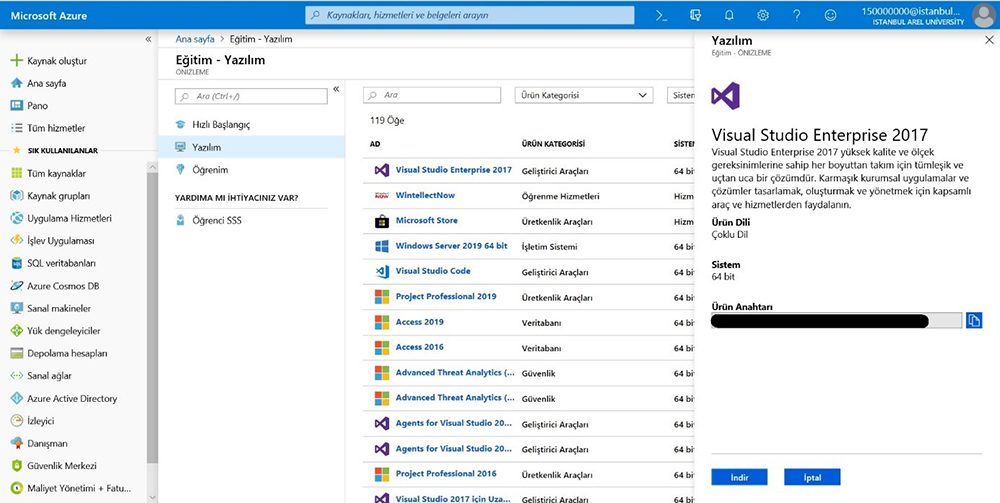Open the feedback smiley icon

pos(830,15)
